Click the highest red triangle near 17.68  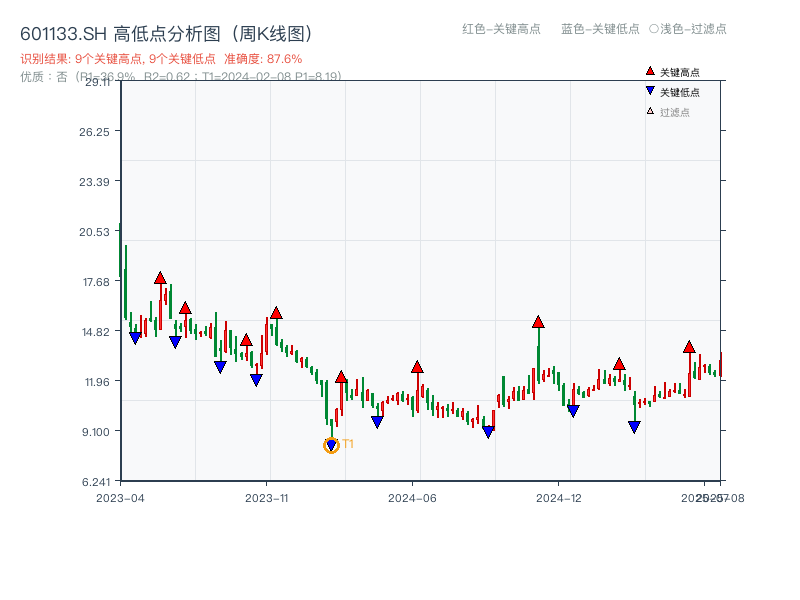coord(160,278)
